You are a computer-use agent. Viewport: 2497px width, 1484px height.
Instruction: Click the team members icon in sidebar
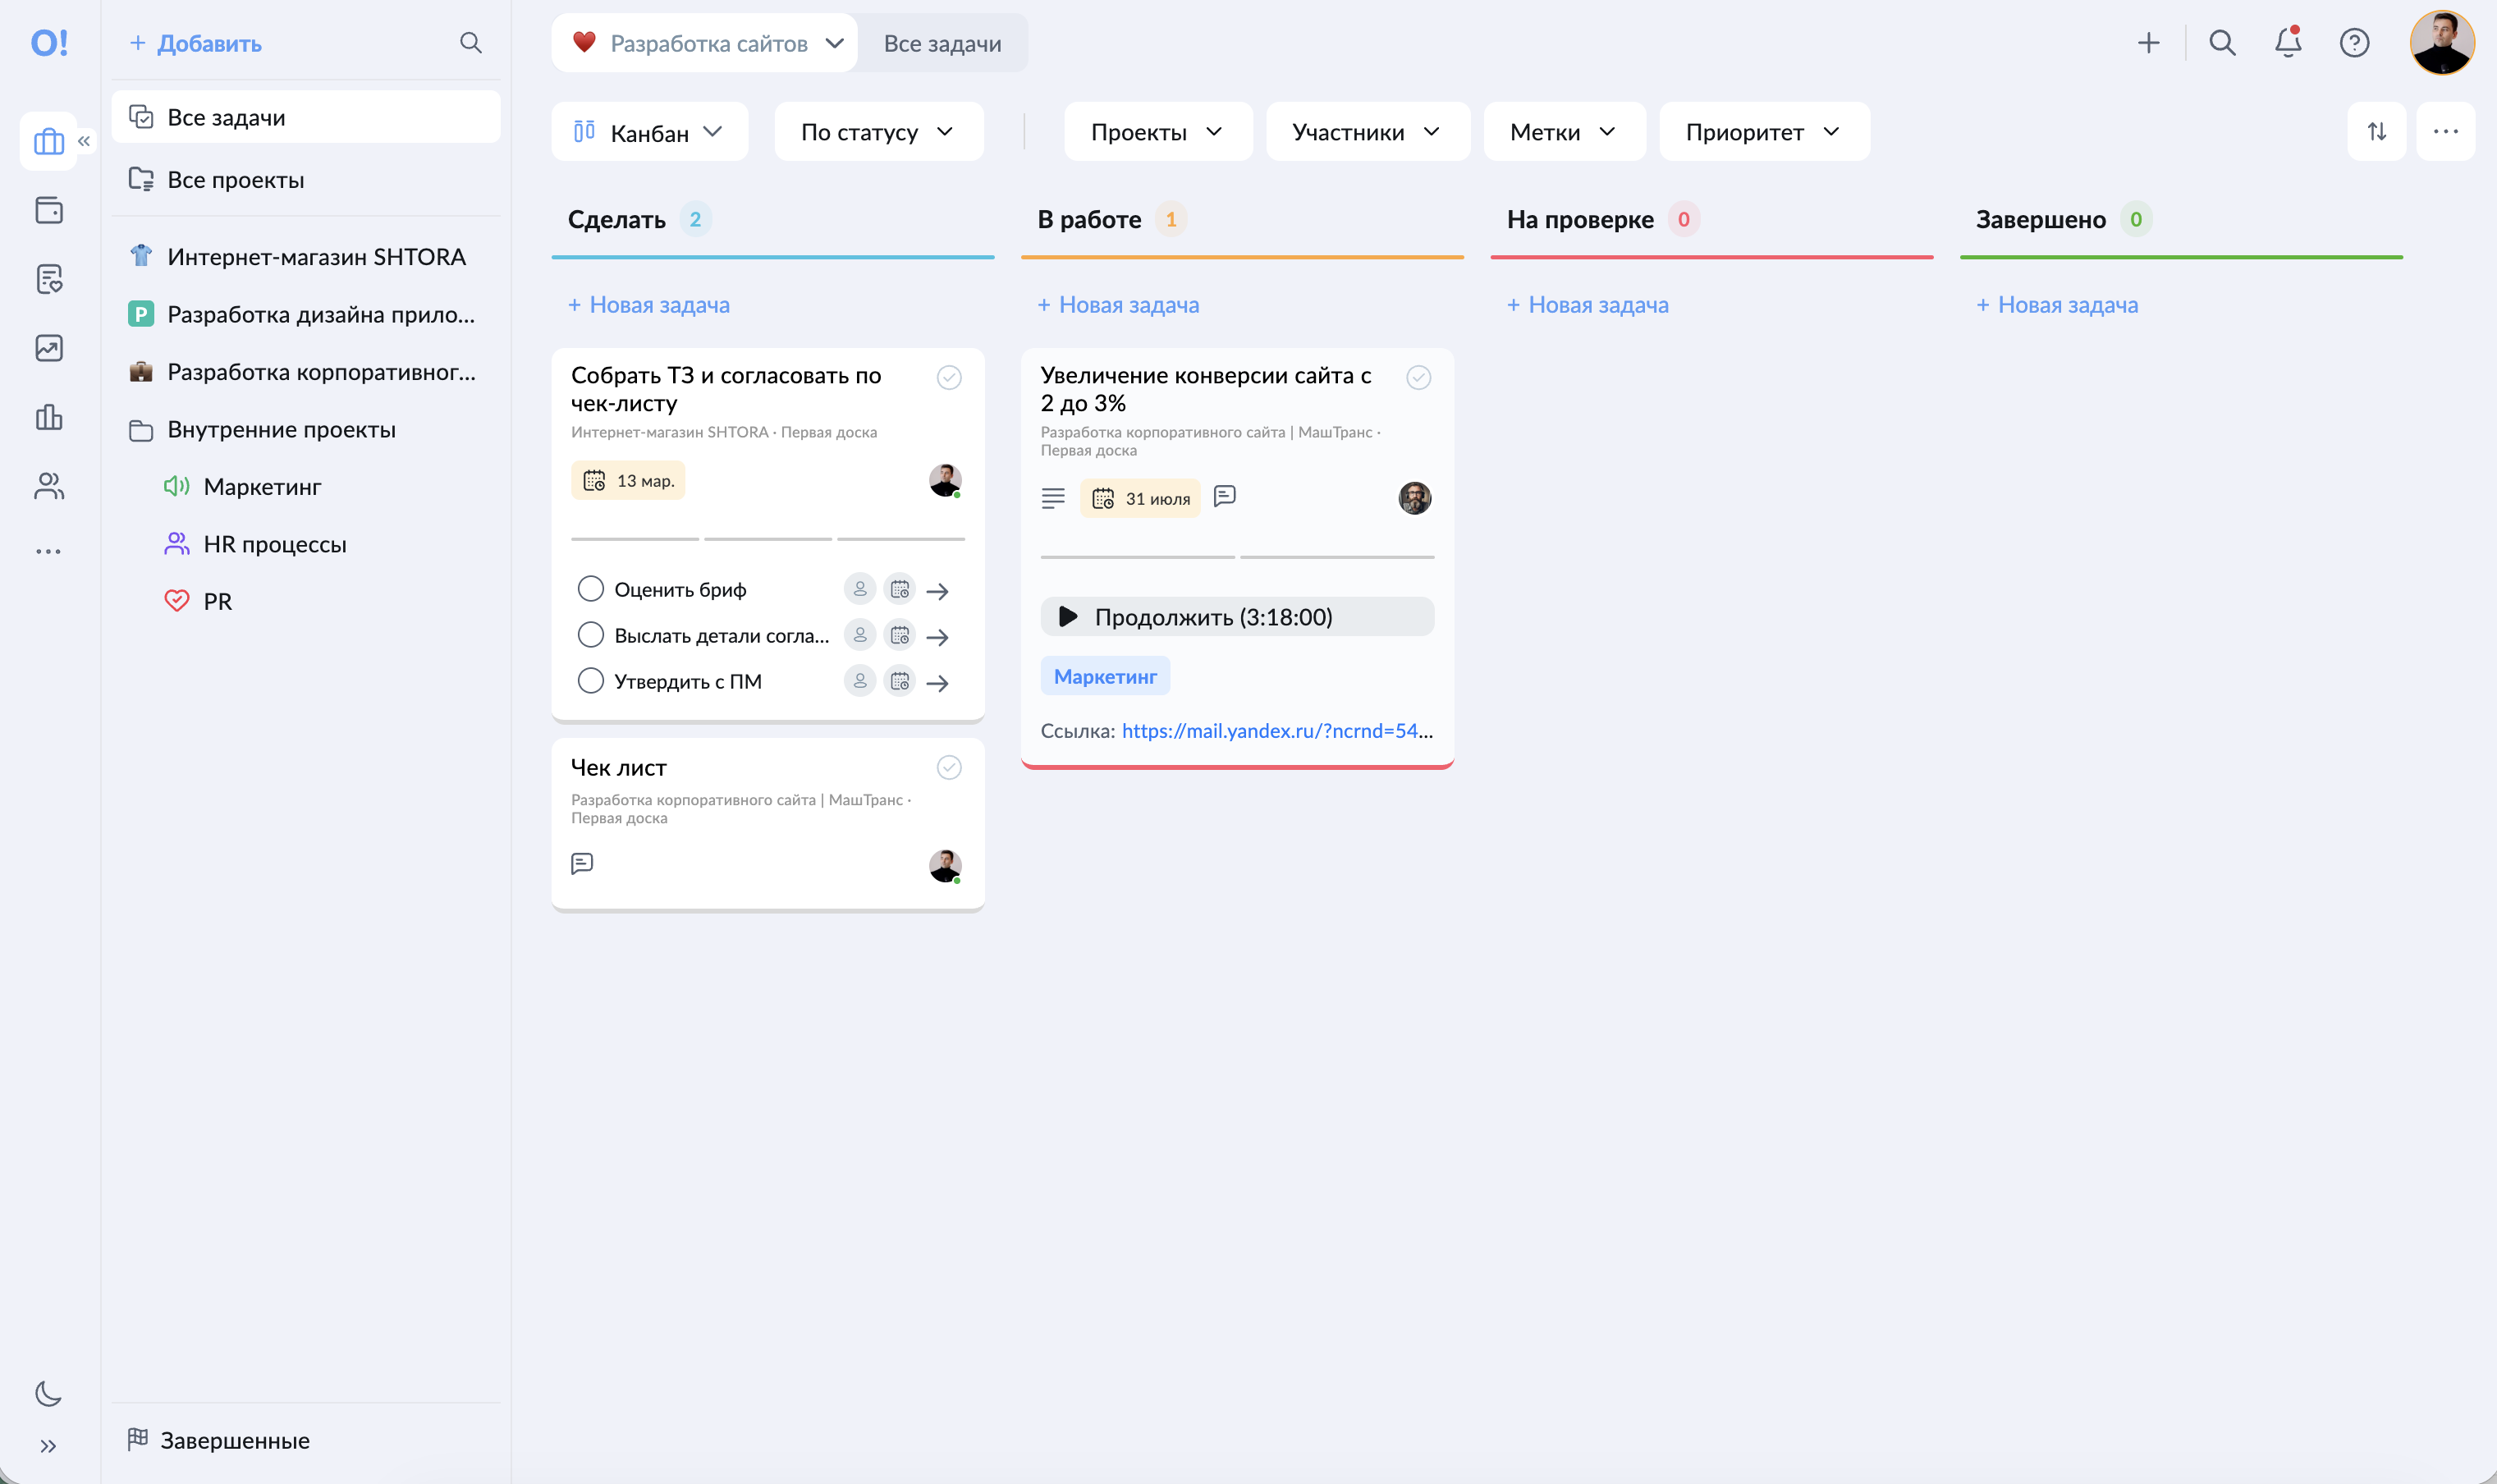[x=48, y=486]
